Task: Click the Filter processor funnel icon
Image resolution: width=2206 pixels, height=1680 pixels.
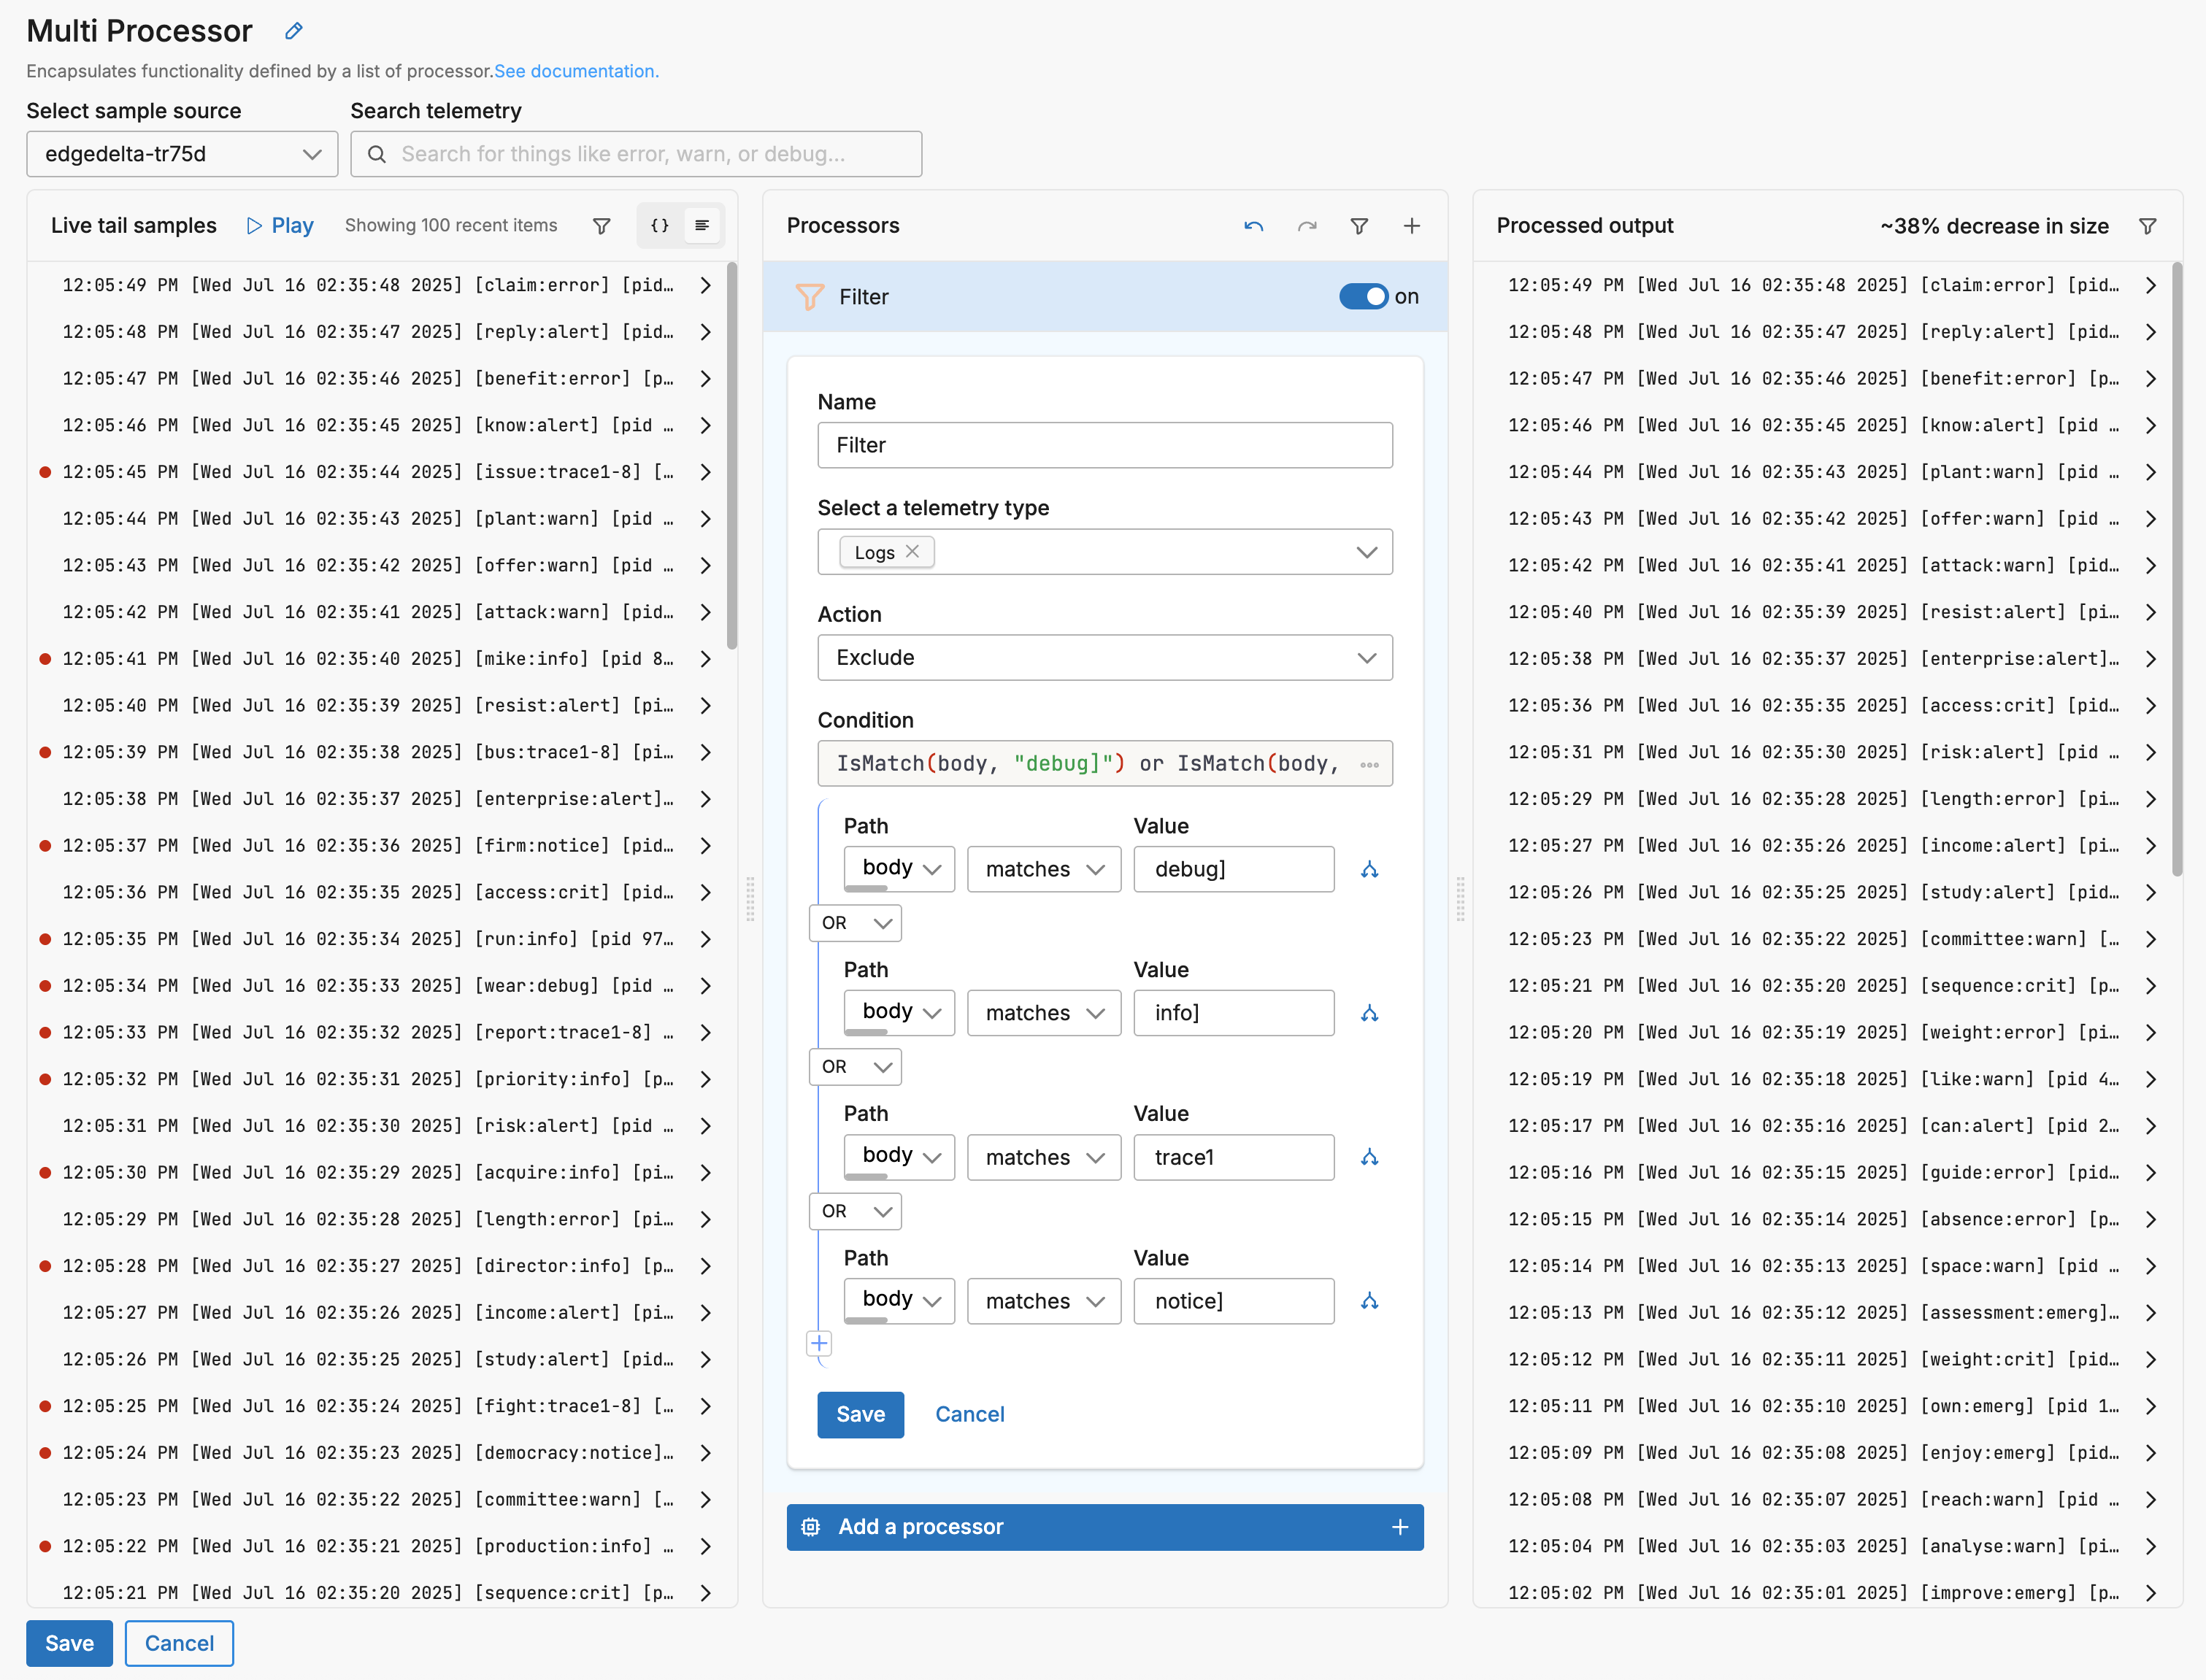Action: [x=809, y=296]
